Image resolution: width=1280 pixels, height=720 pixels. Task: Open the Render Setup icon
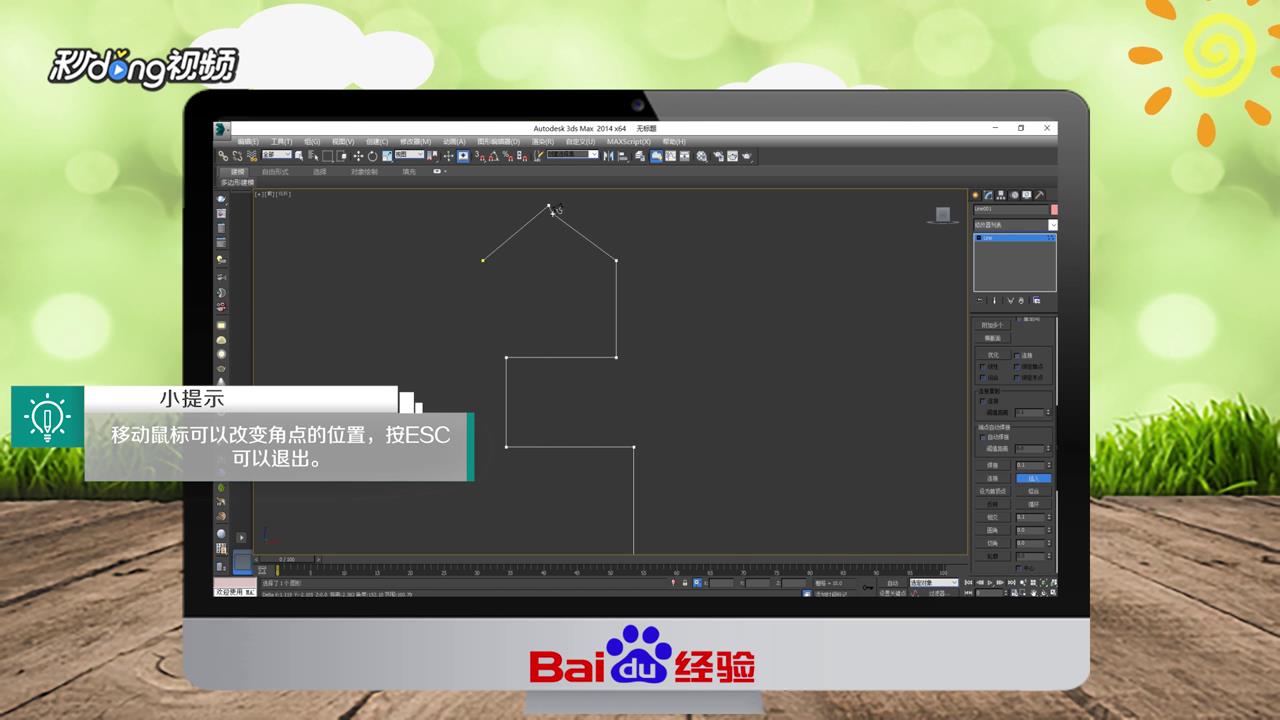(x=717, y=156)
